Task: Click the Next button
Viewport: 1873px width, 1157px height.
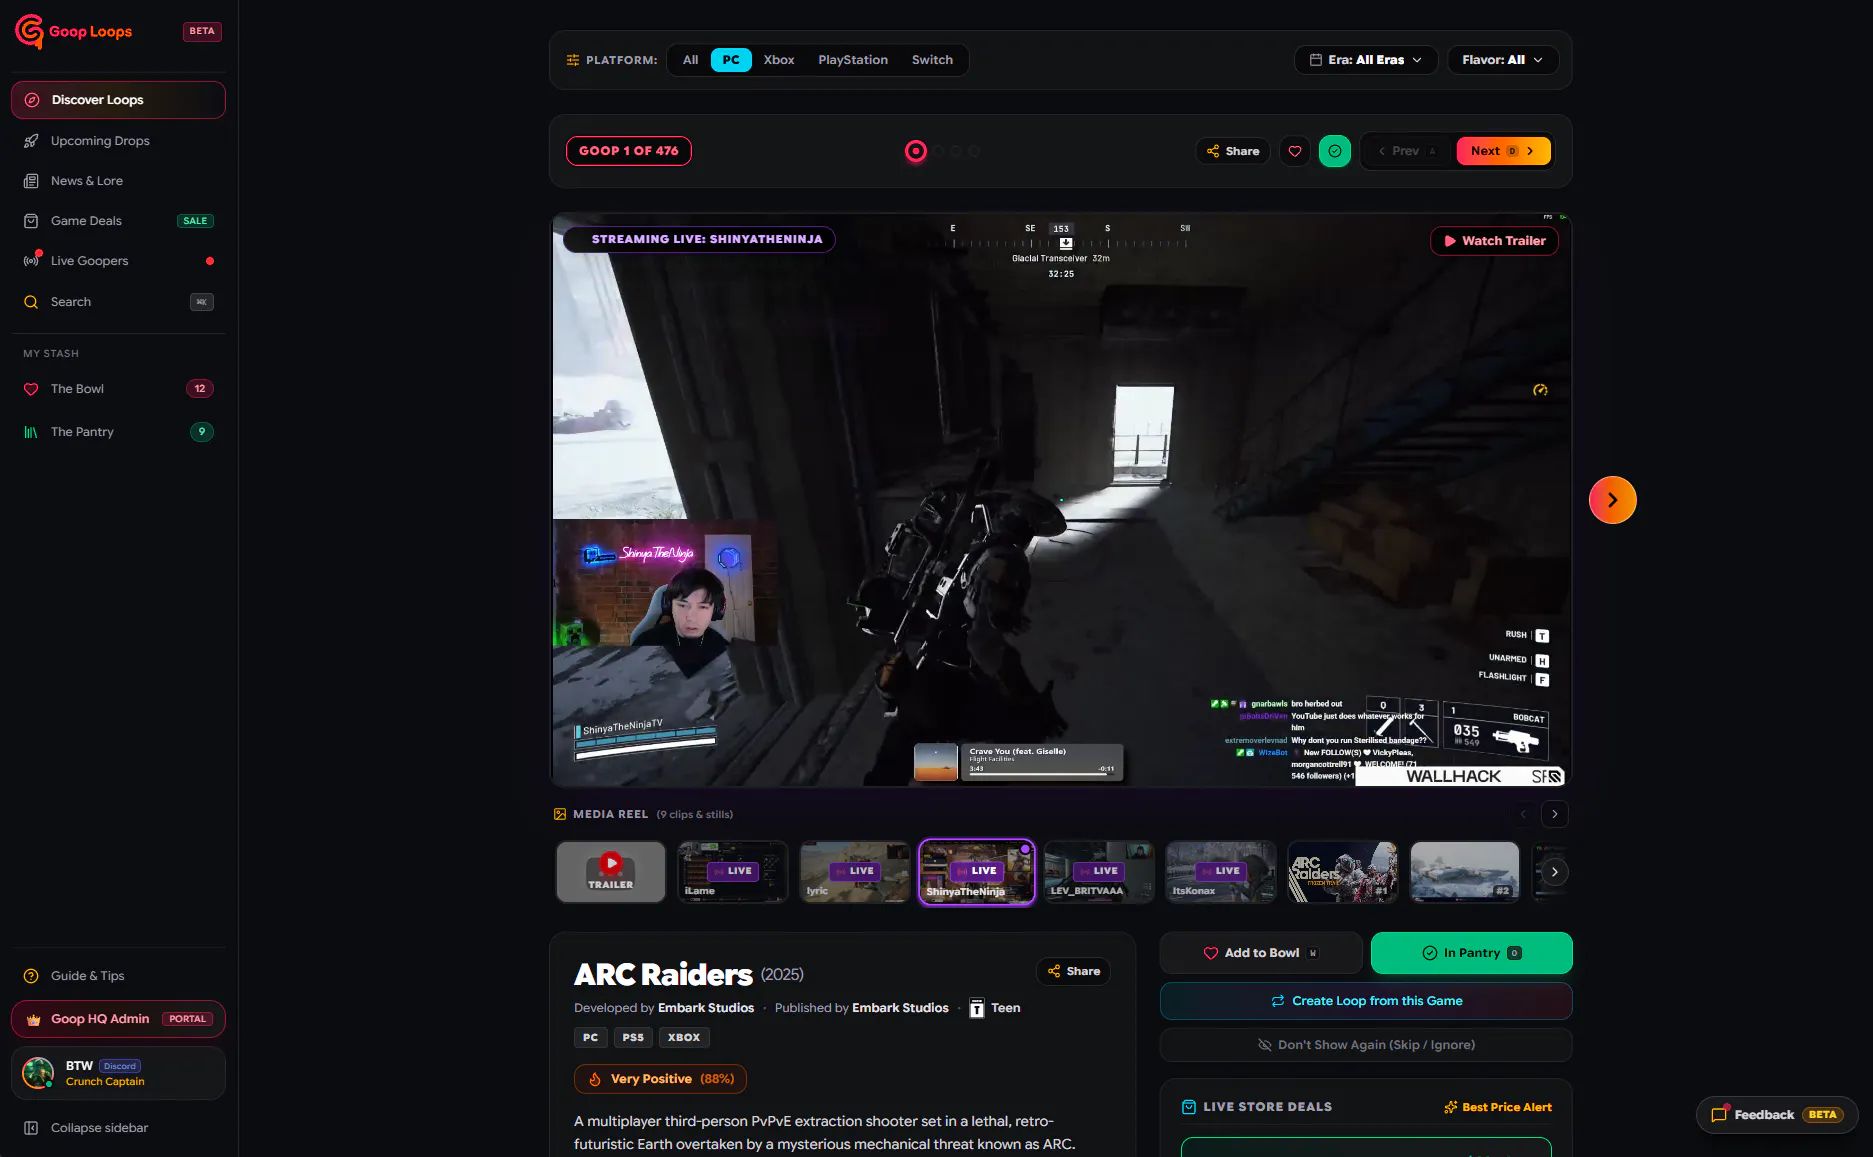Action: (x=1503, y=151)
